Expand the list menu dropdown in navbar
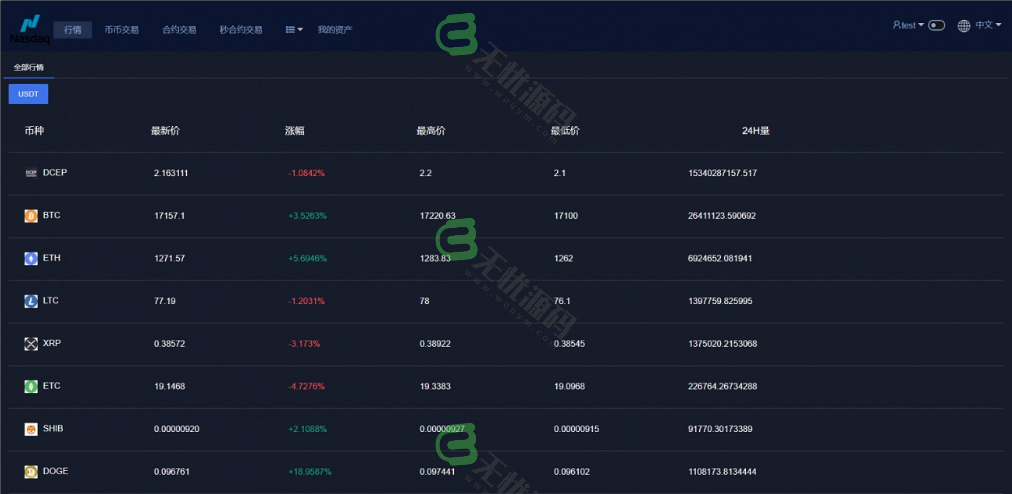The width and height of the screenshot is (1012, 494). coord(294,30)
